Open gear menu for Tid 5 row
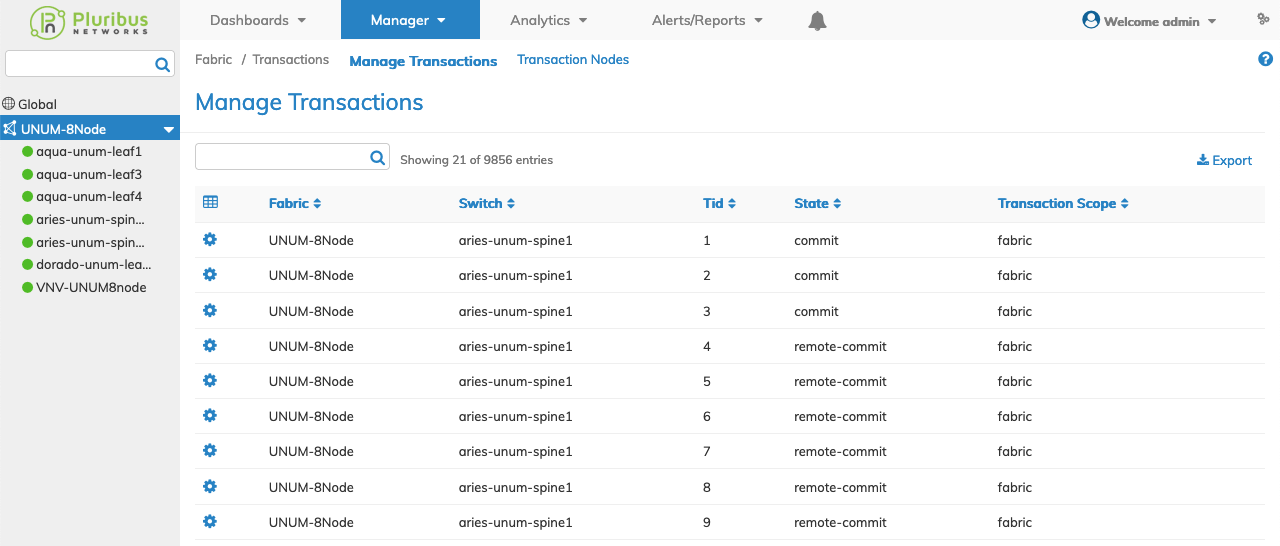This screenshot has height=546, width=1280. pos(210,381)
